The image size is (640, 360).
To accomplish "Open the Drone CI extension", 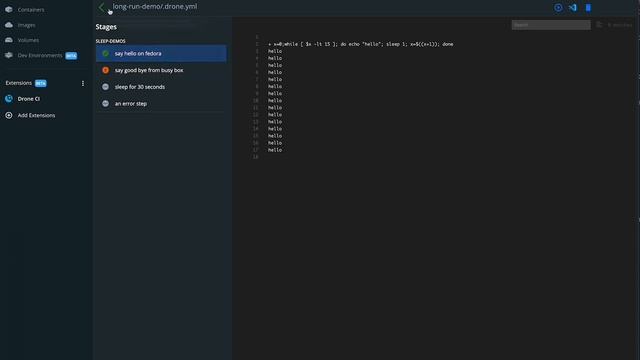I will tap(23, 99).
